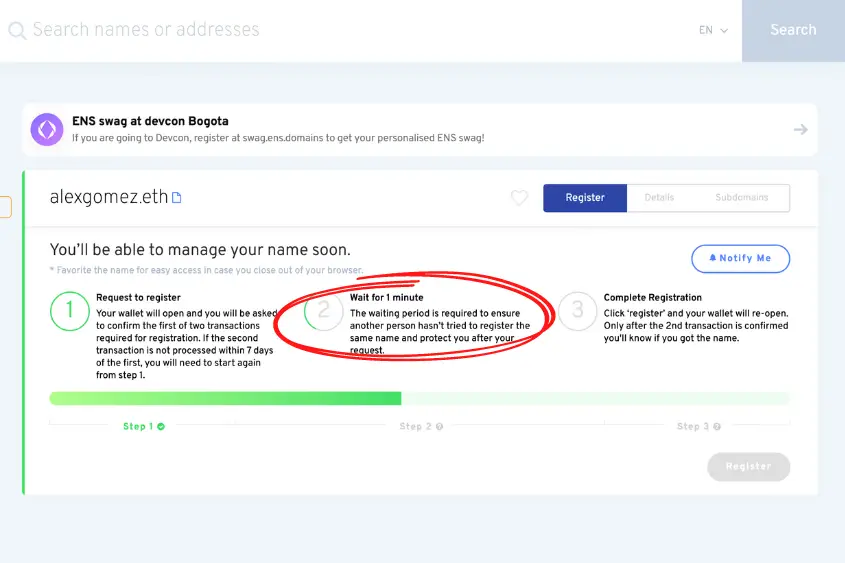
Task: Click the 'Complete Registration' heading
Action: pyautogui.click(x=653, y=297)
